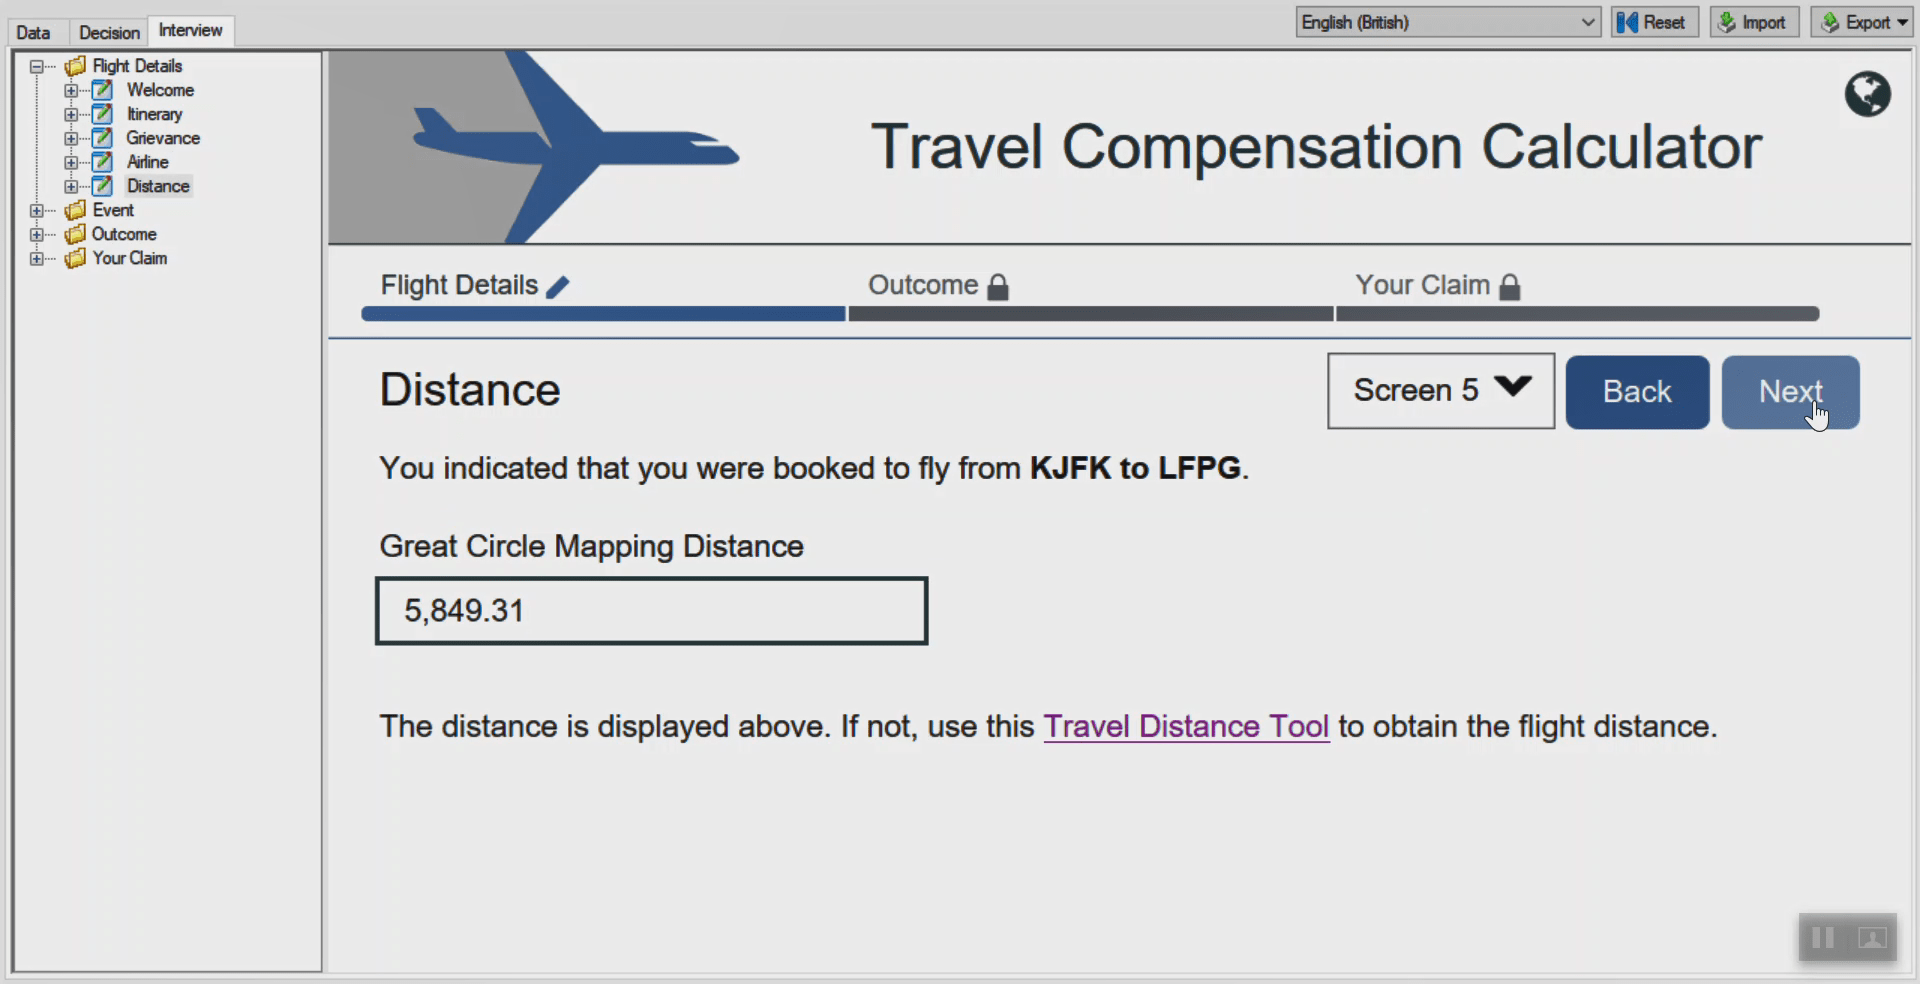Click the padlock icon next to Outcome
The height and width of the screenshot is (984, 1920).
(999, 286)
